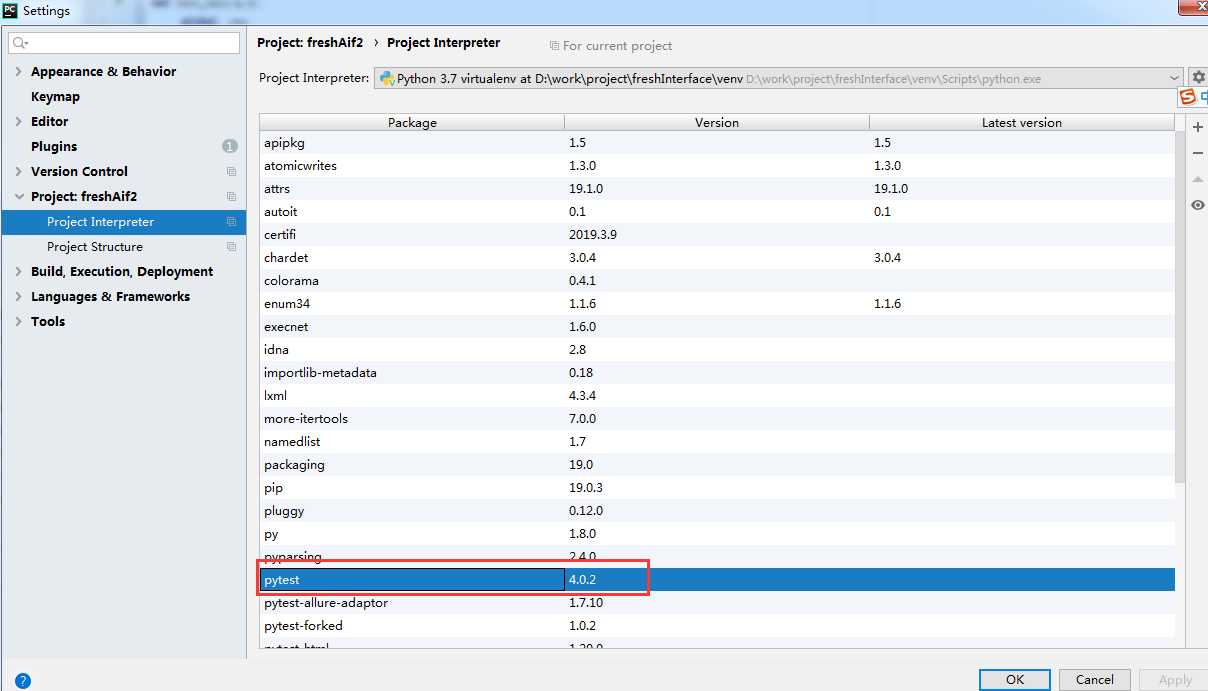Screen dimensions: 1208x691
Task: Open the Keymap settings page
Action: coord(55,97)
